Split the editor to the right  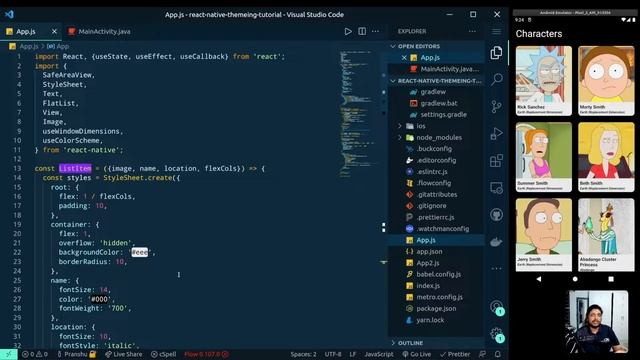[x=362, y=31]
